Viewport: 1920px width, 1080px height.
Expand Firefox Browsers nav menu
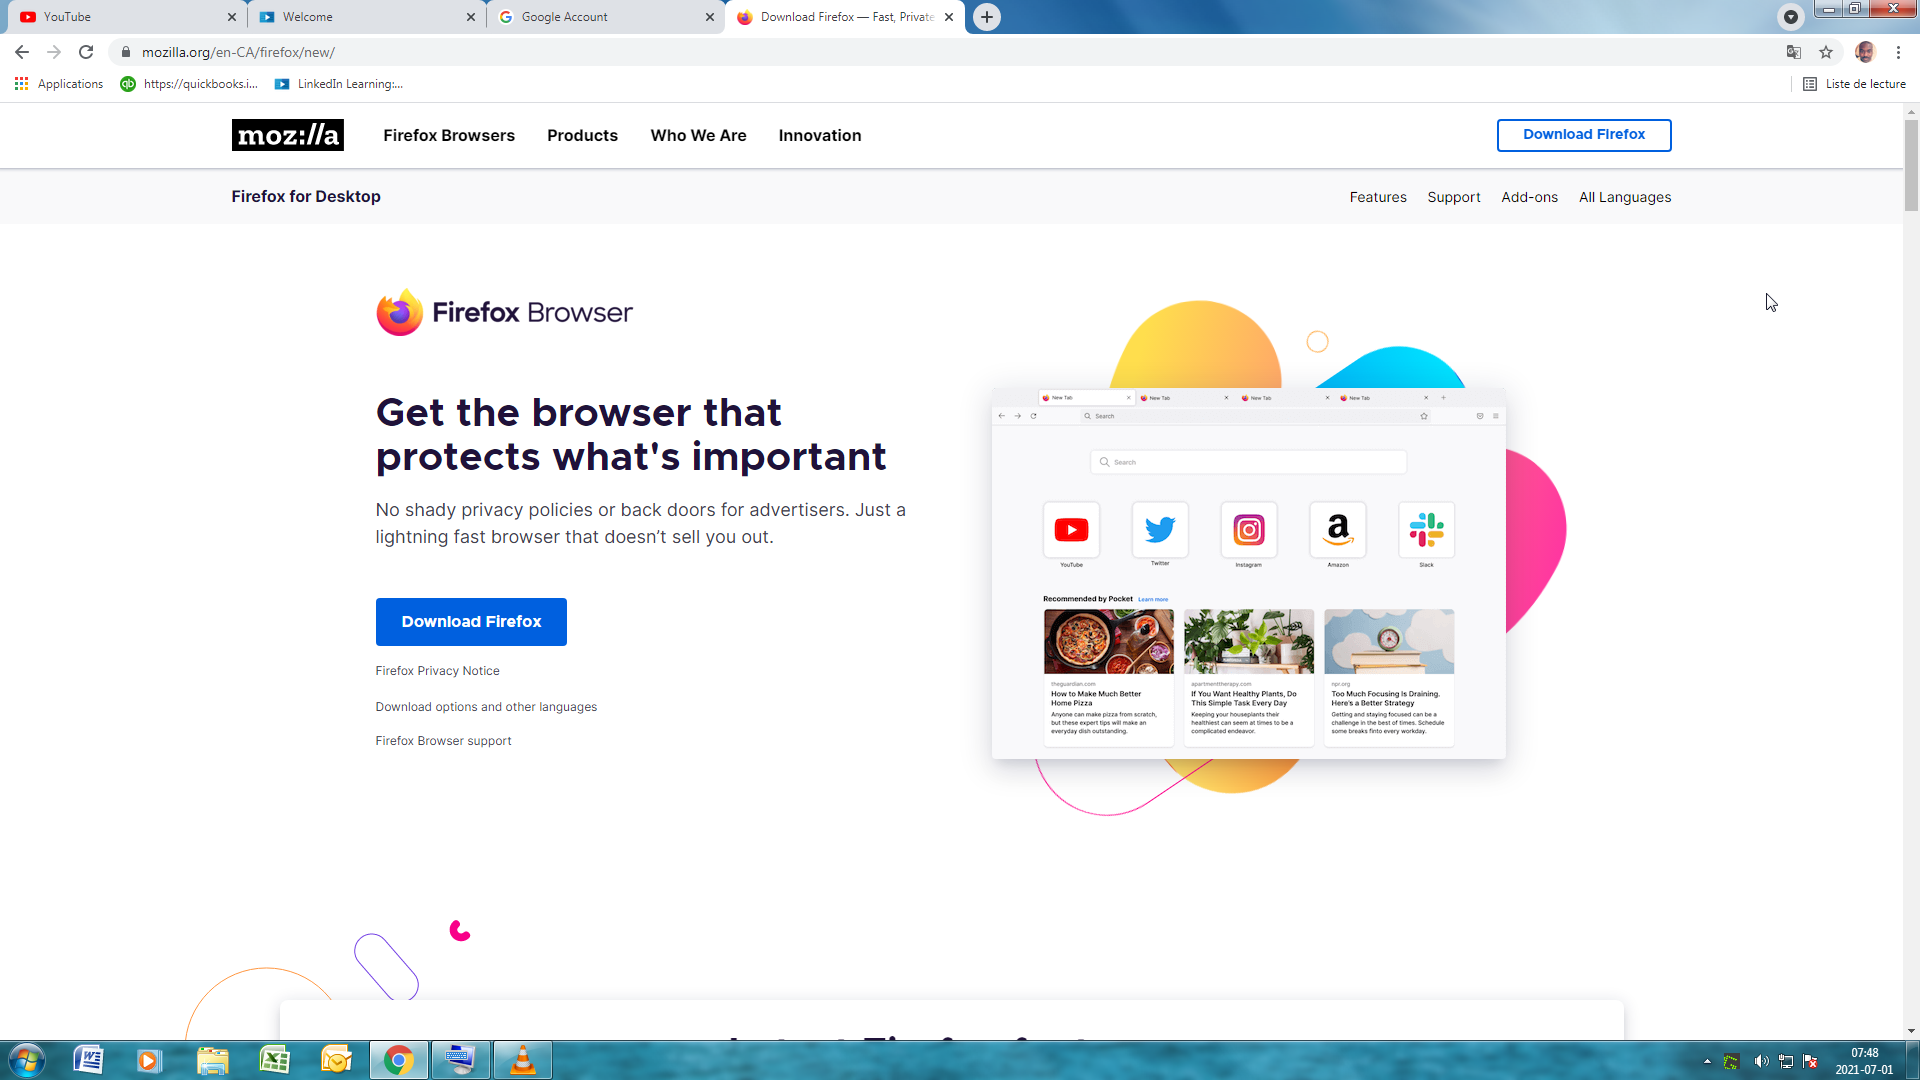449,135
